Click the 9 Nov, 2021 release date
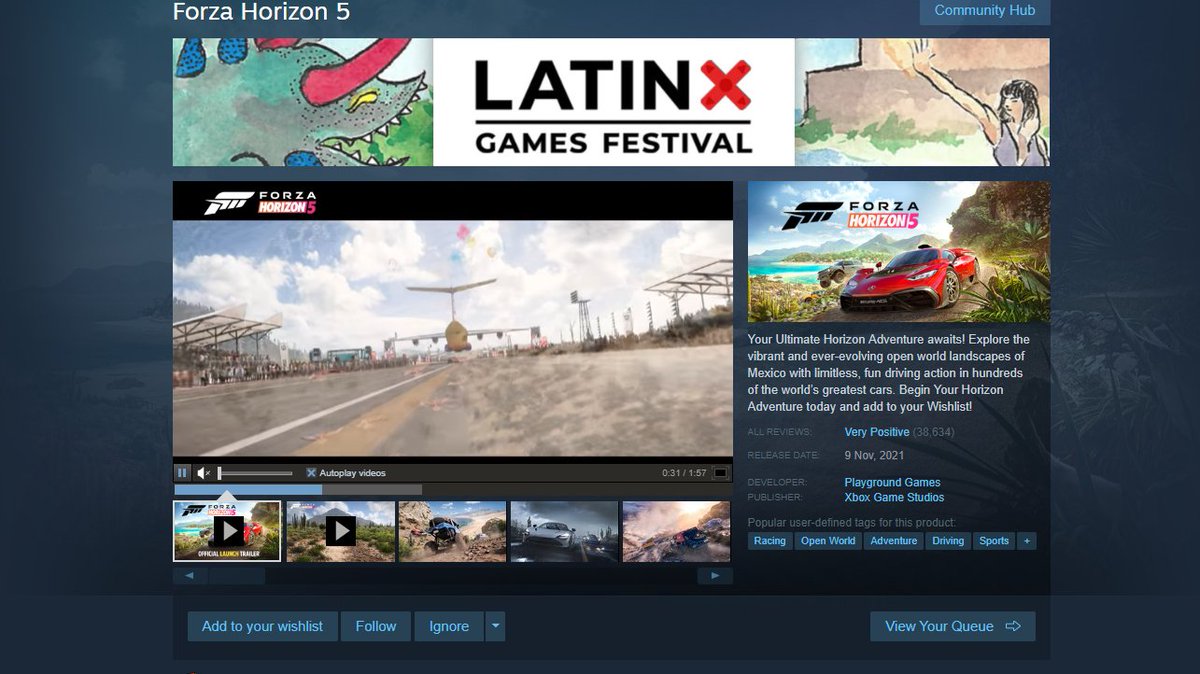Image resolution: width=1200 pixels, height=674 pixels. [875, 455]
